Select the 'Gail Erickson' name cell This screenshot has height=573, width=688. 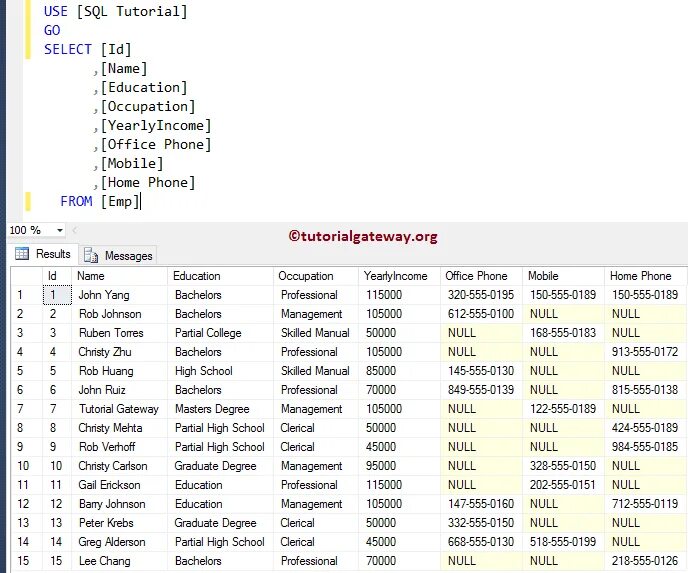119,485
